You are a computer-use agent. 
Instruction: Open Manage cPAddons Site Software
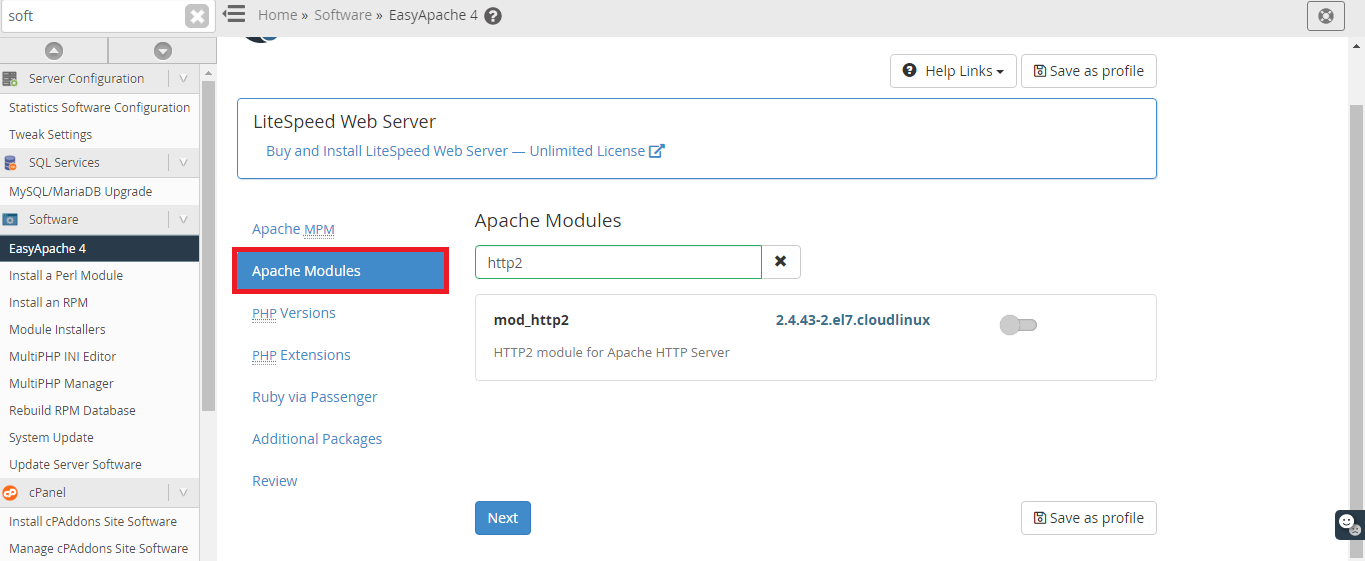[98, 549]
